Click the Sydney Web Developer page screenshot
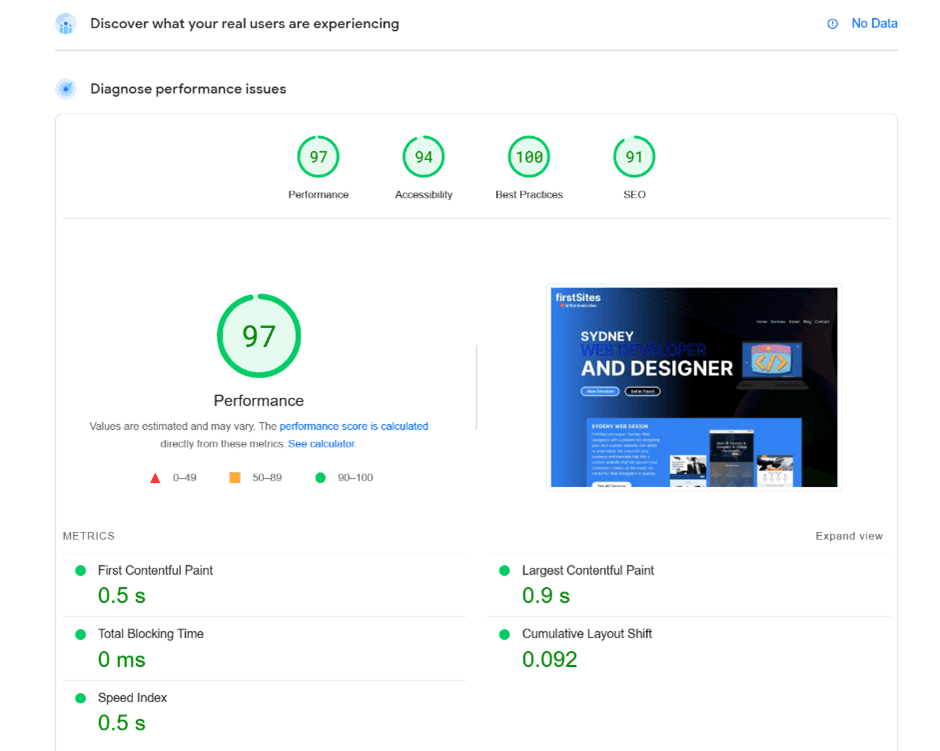Screen dimensions: 940x751 pos(694,387)
